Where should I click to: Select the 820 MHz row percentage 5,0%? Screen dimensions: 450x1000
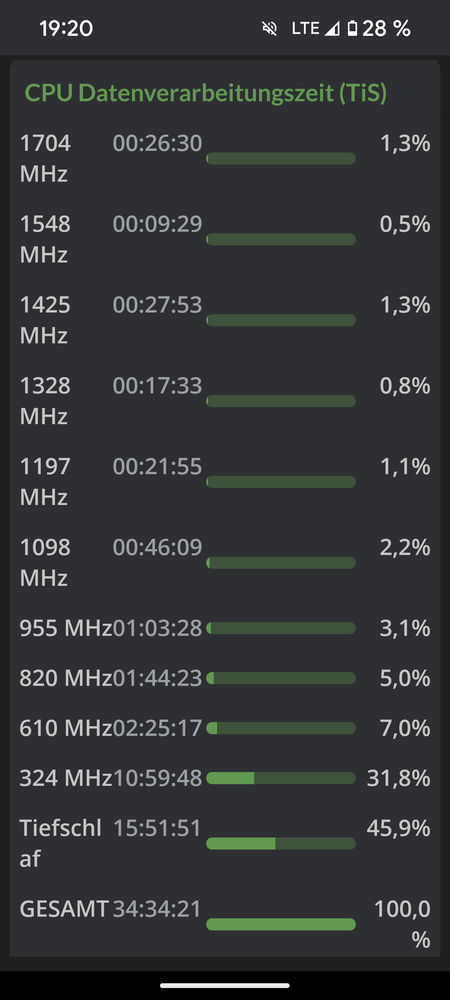(x=405, y=678)
